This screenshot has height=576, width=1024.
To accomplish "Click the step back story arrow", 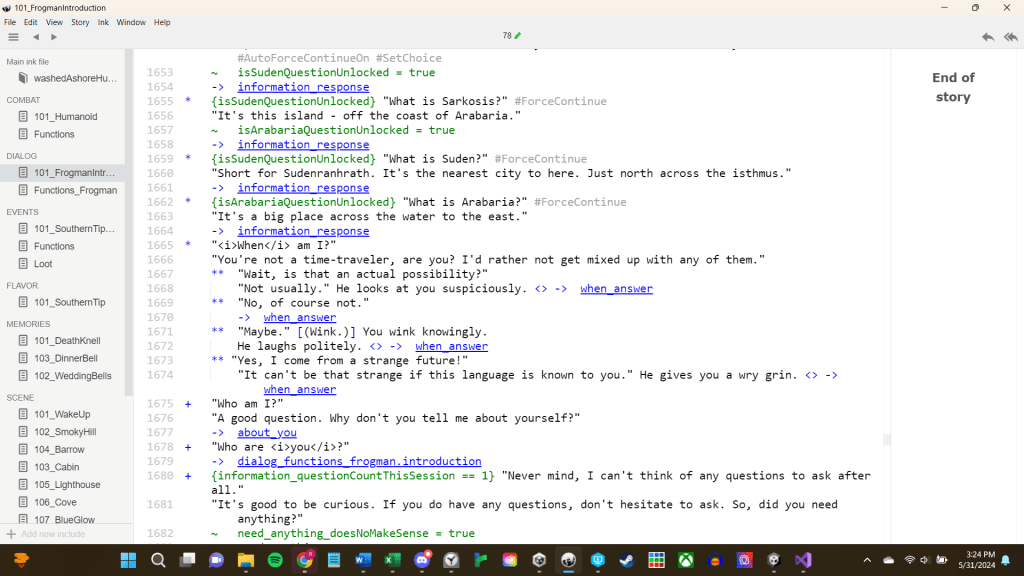I will [988, 37].
